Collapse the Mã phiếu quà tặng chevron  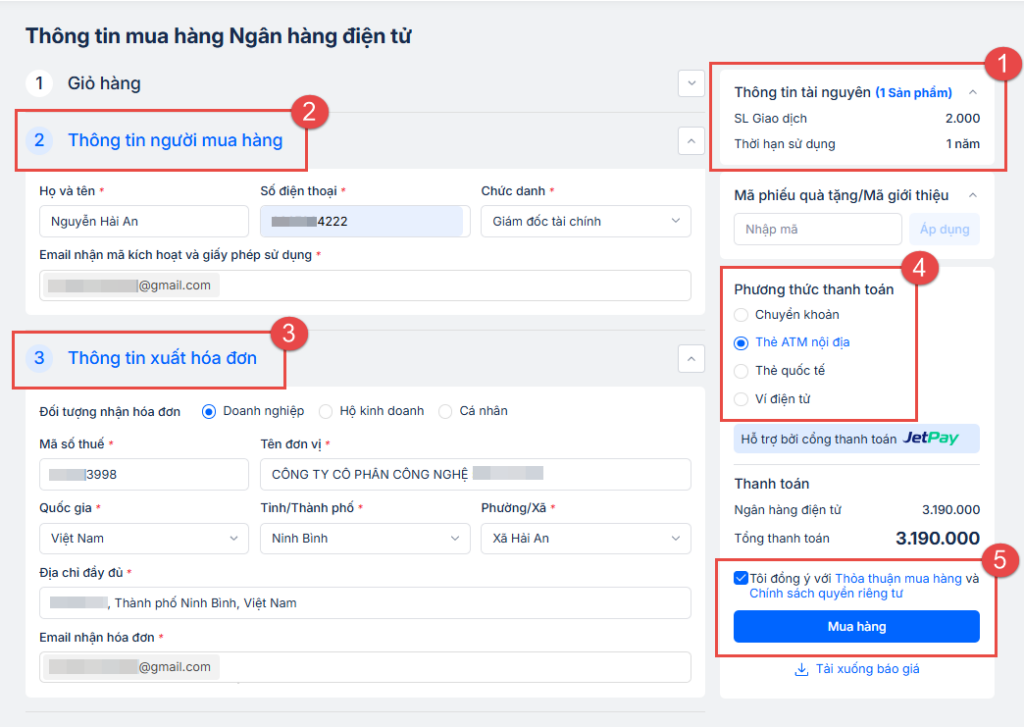[973, 195]
